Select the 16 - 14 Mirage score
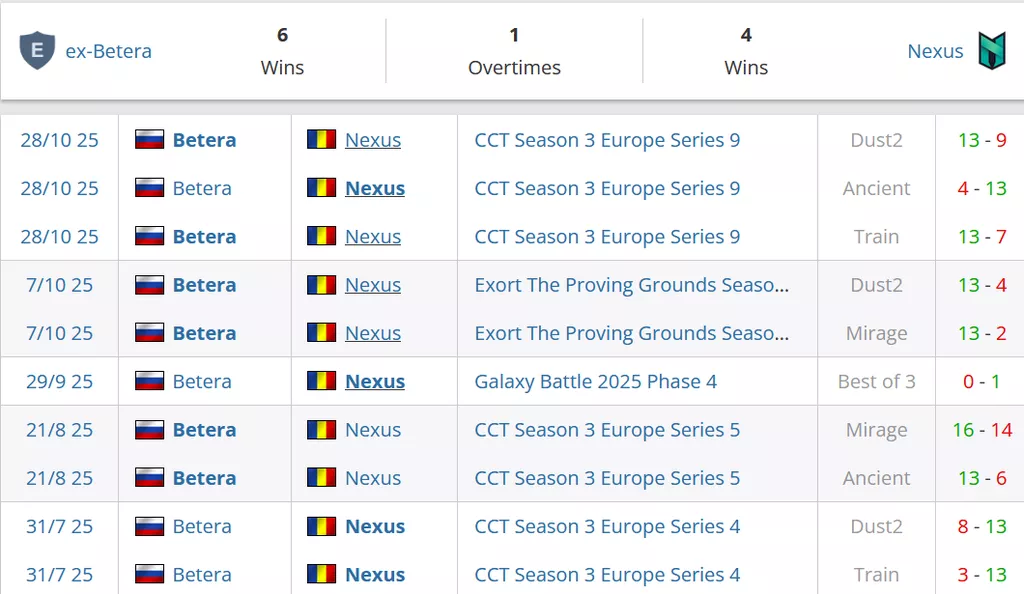The width and height of the screenshot is (1024, 594). pos(982,430)
